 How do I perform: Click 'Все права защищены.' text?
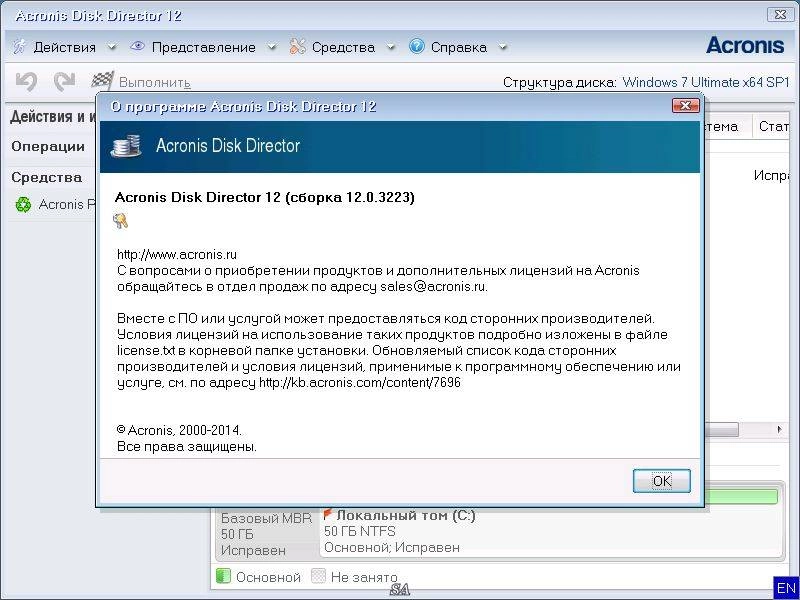[187, 447]
